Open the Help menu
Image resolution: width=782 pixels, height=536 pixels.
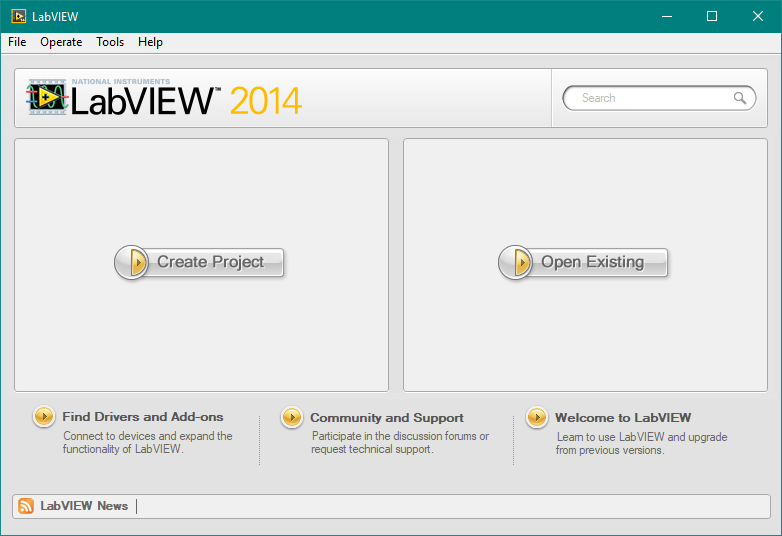pyautogui.click(x=150, y=42)
